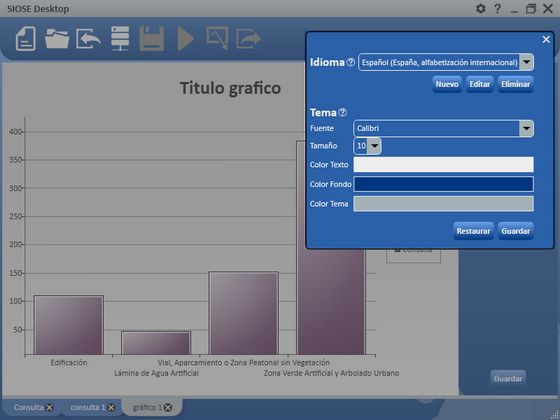Click the new document icon in toolbar
This screenshot has height=420, width=560.
[x=25, y=39]
